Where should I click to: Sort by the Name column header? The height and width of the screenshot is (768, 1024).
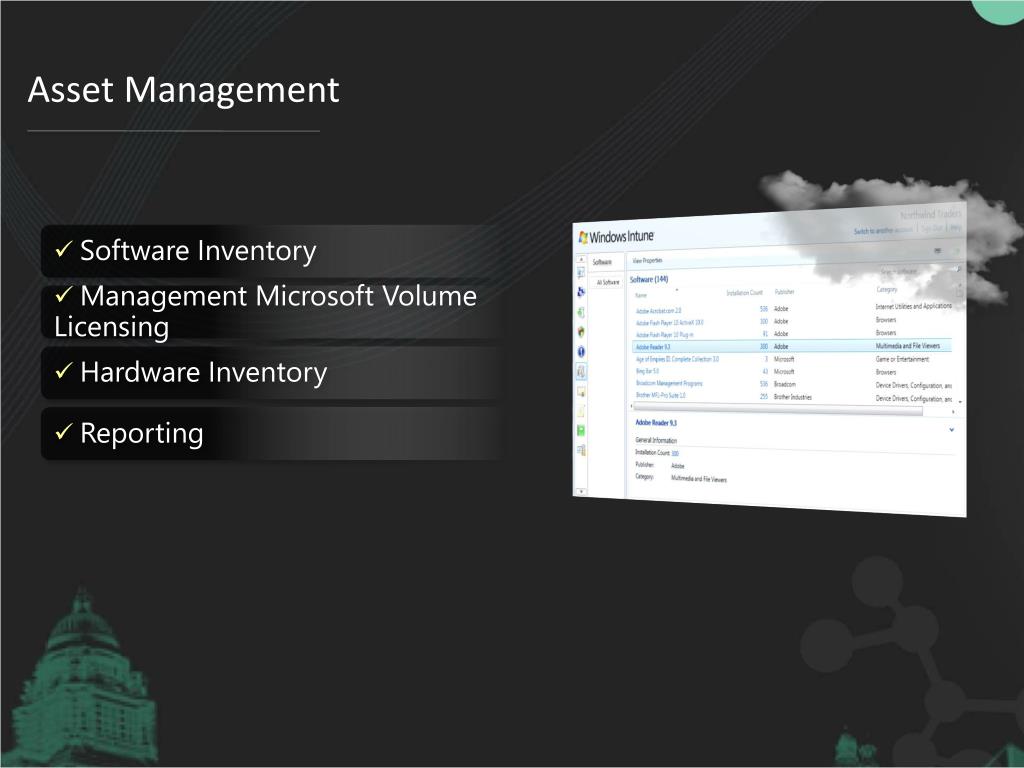(x=641, y=295)
